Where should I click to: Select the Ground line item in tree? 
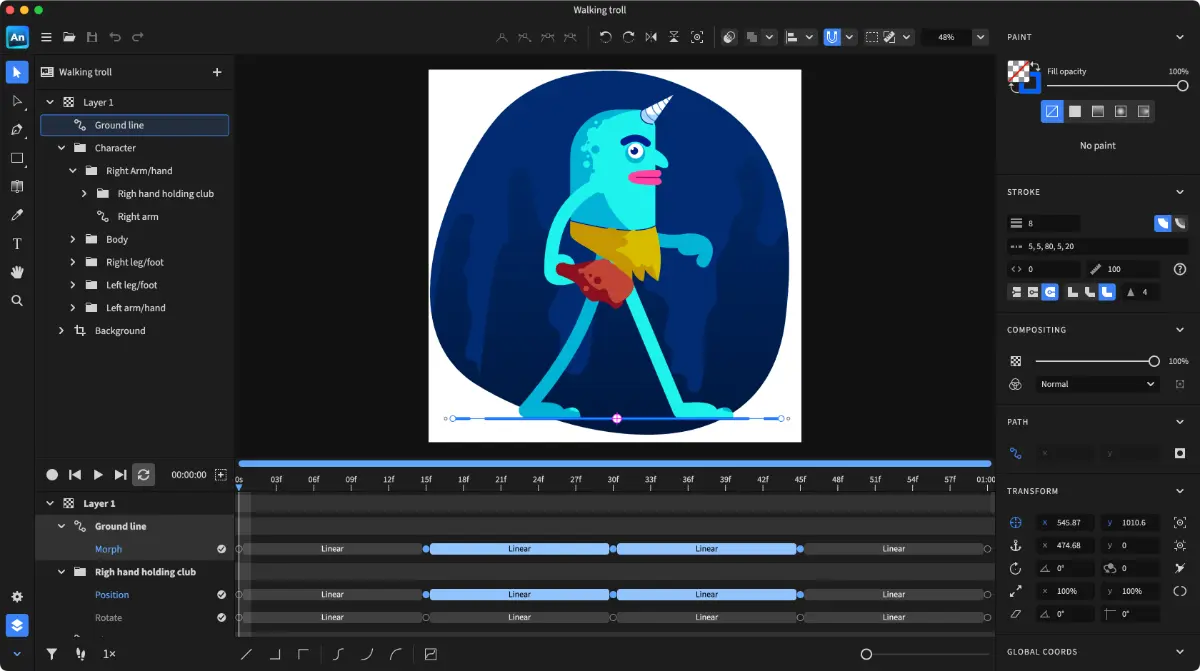[x=134, y=125]
